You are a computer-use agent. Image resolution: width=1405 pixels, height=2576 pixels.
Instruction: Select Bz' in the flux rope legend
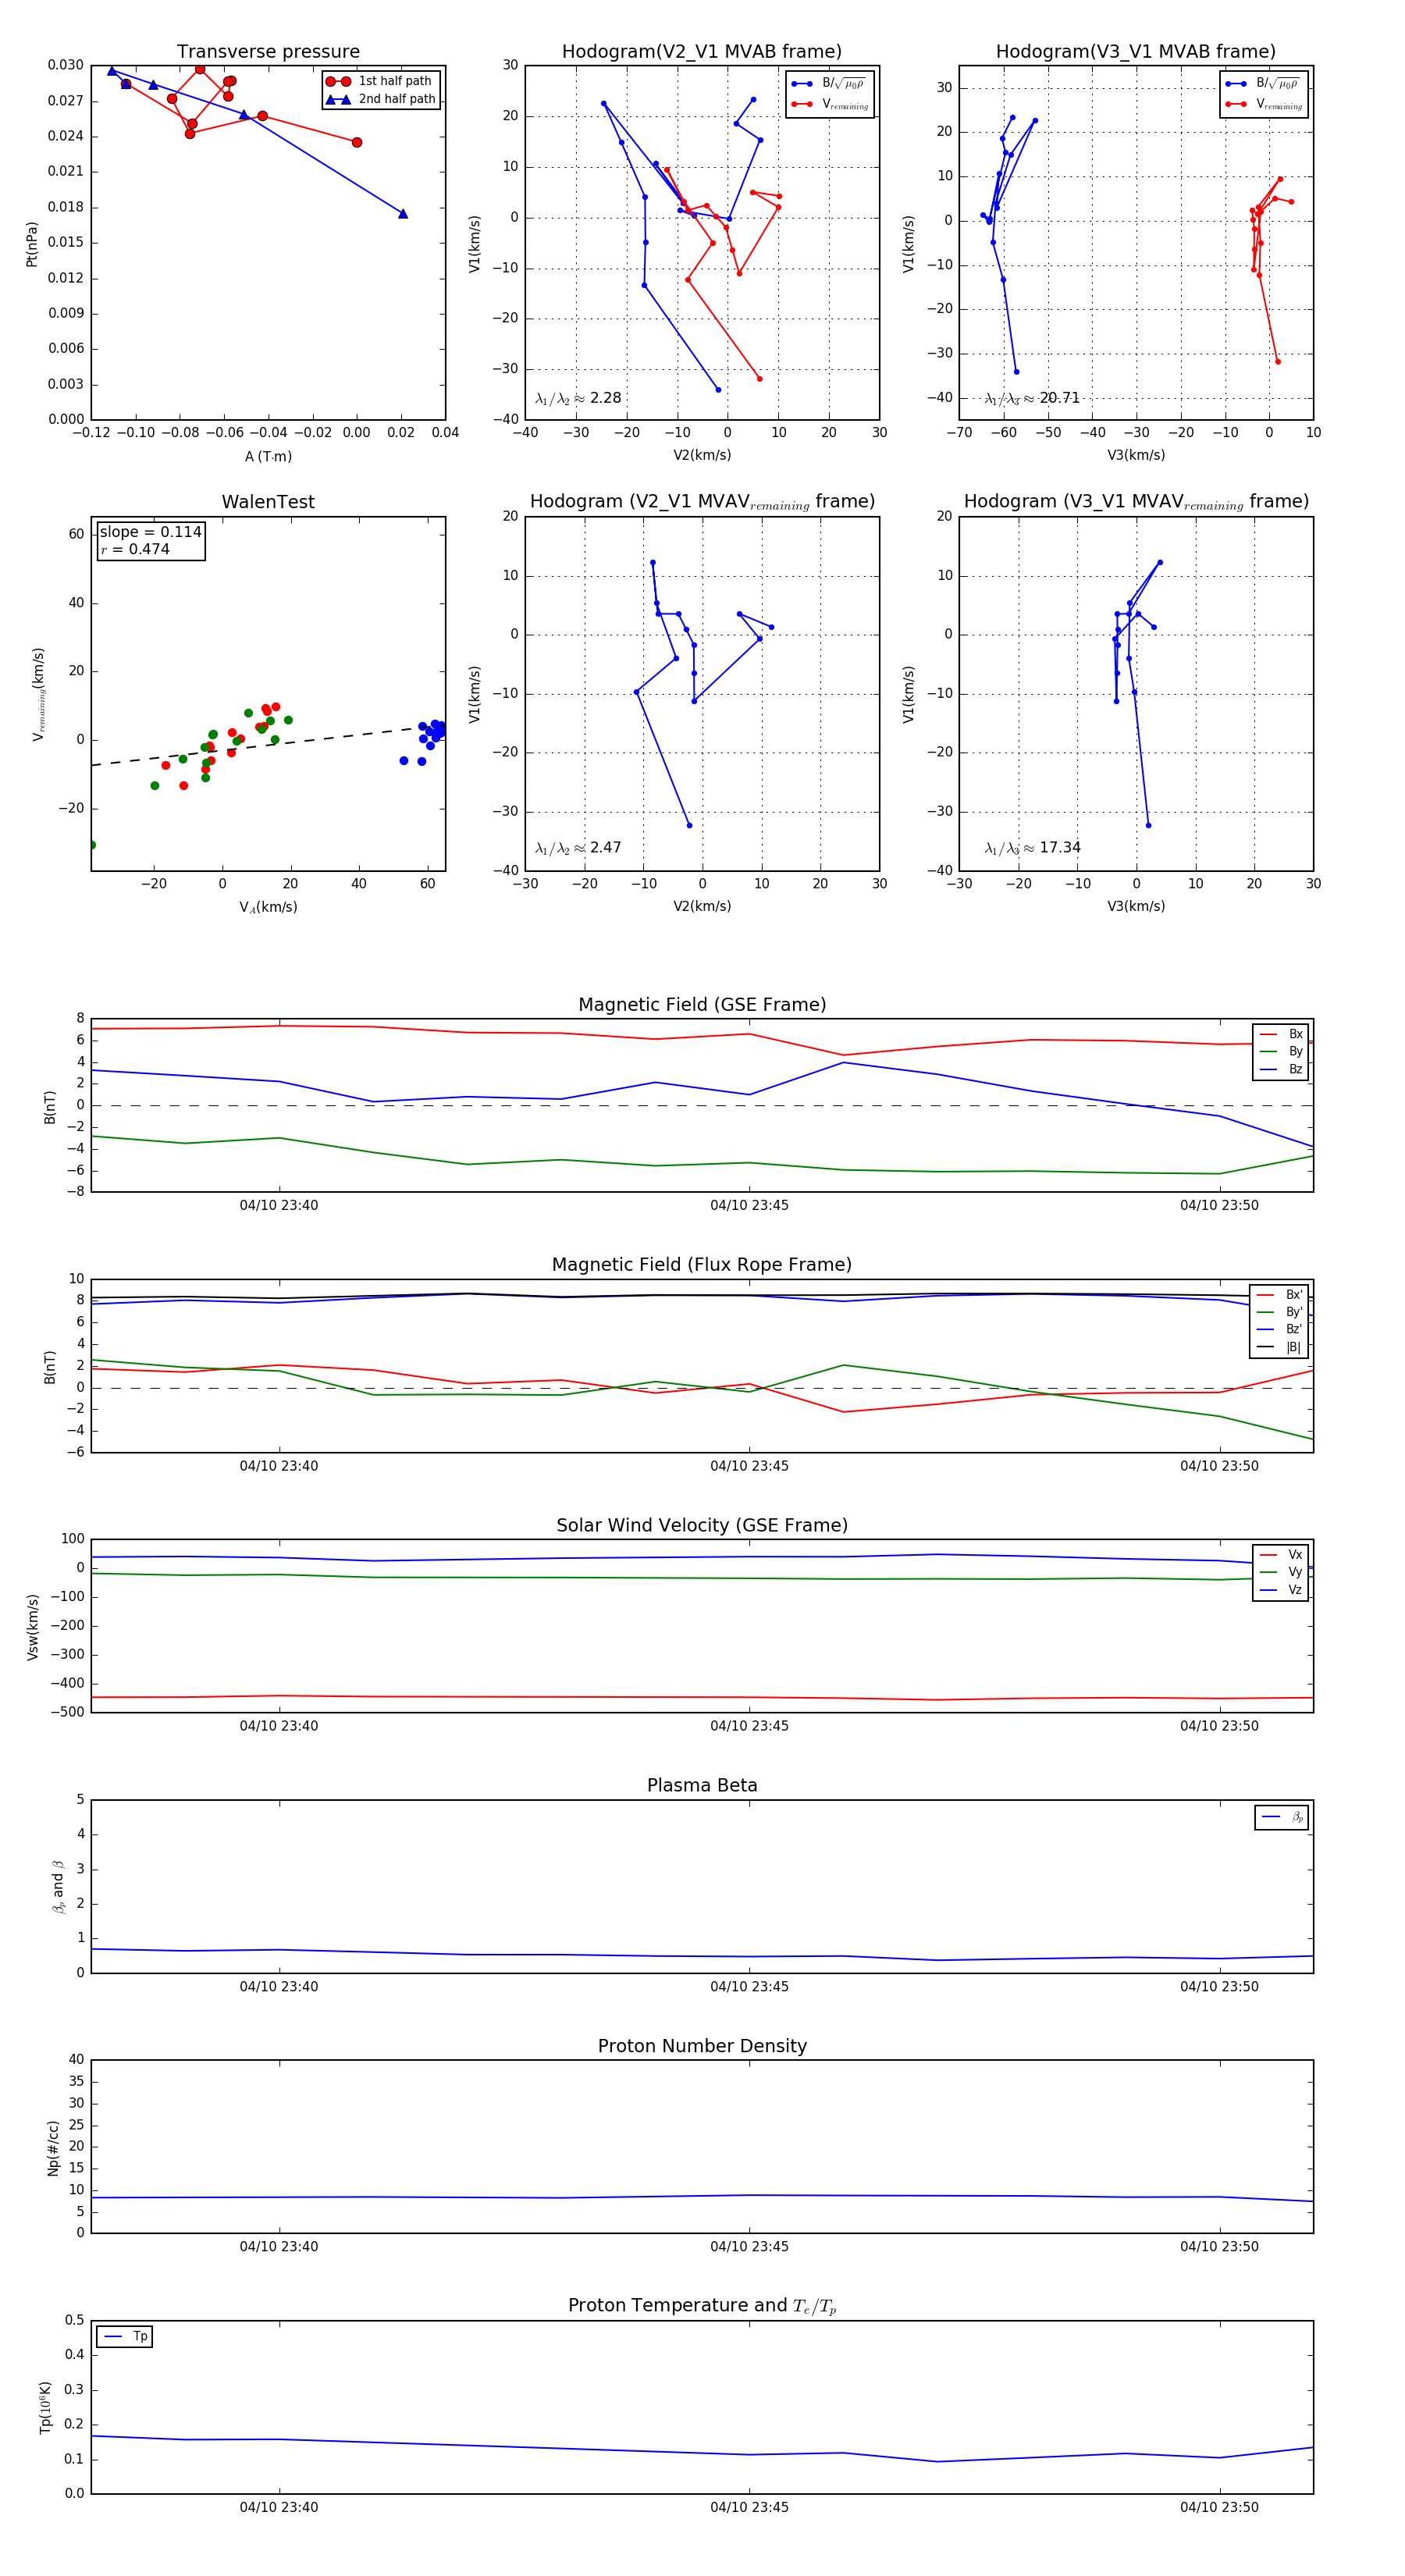coord(1279,1329)
